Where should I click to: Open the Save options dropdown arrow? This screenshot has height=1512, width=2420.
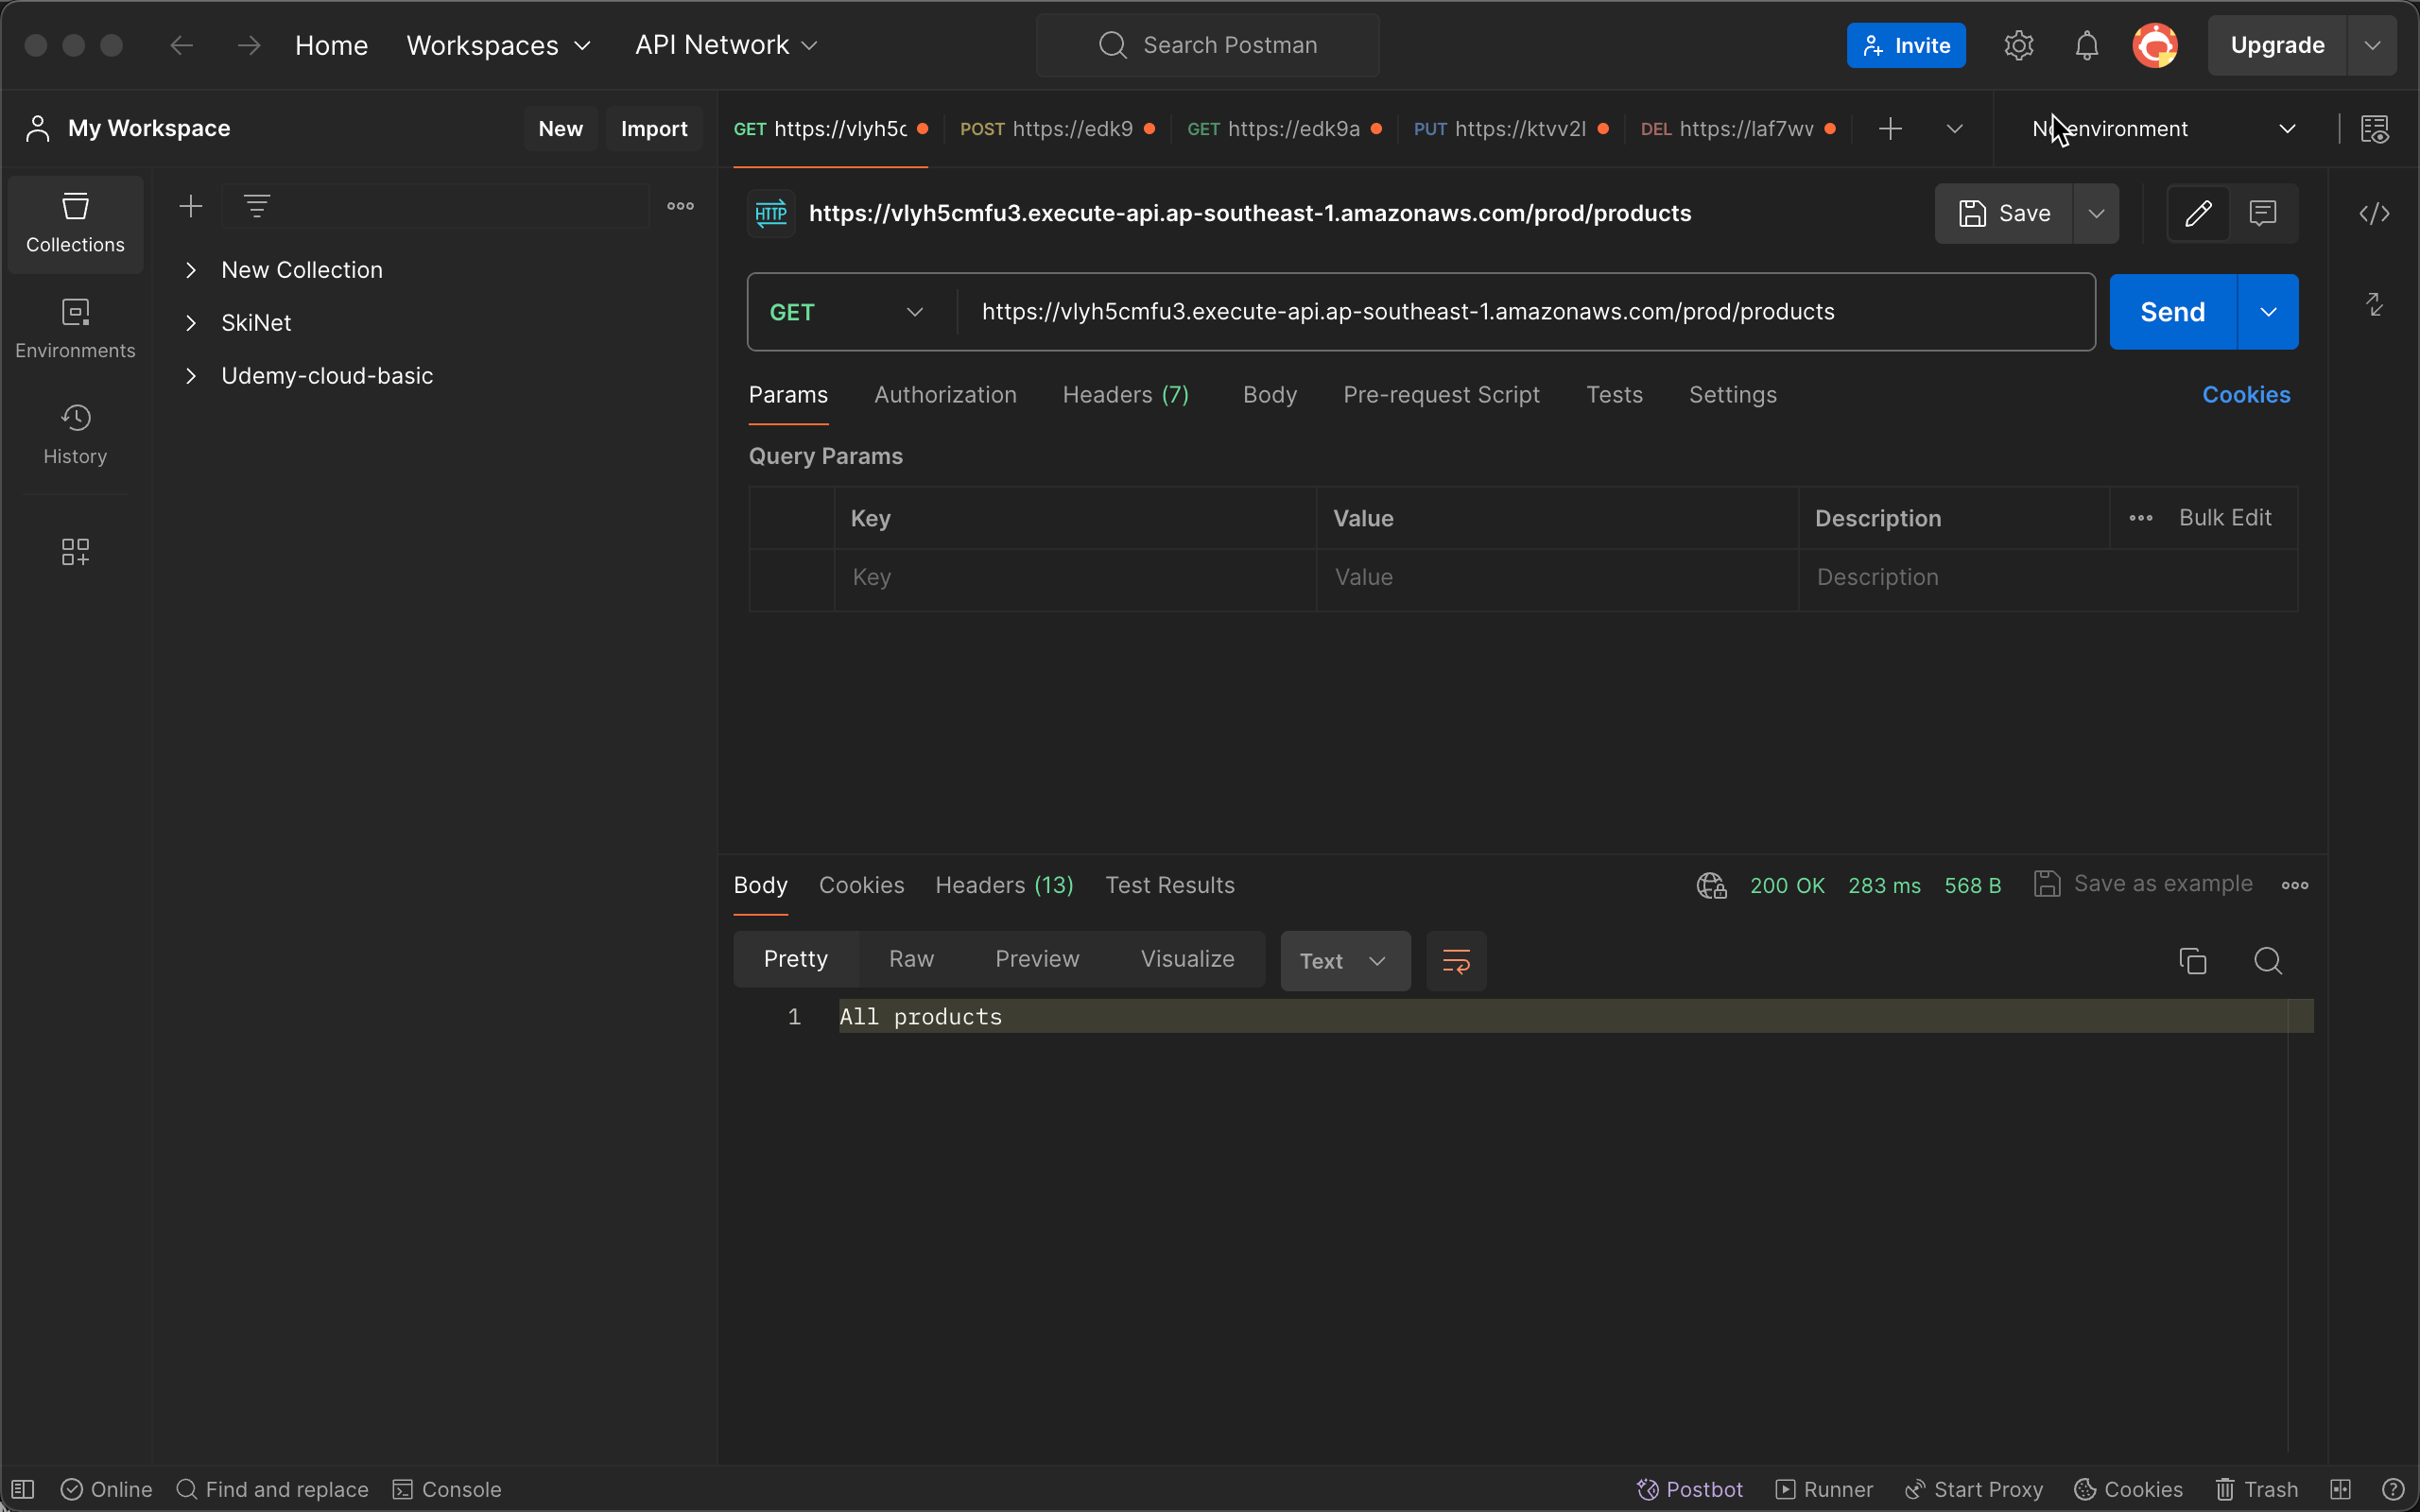click(2096, 213)
